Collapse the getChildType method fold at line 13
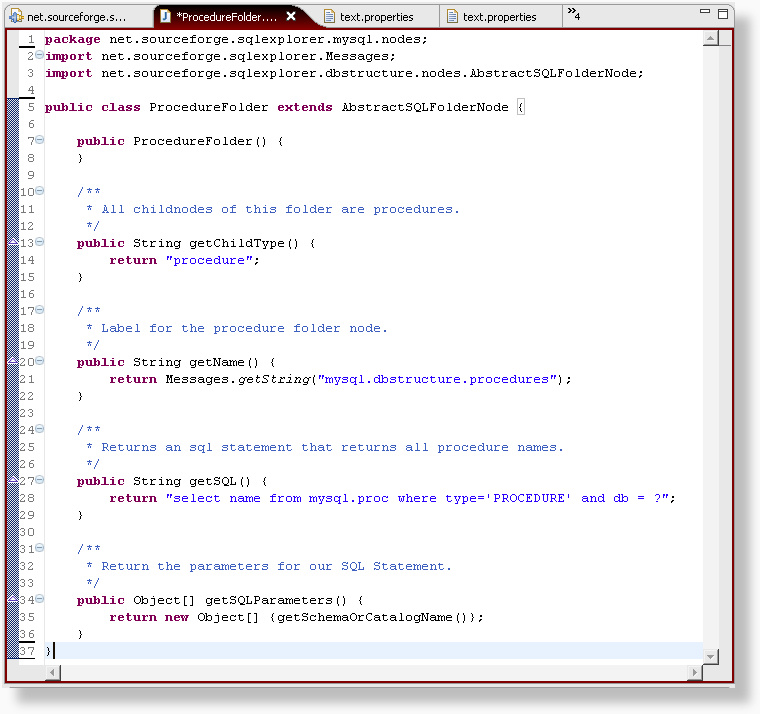 click(x=40, y=241)
